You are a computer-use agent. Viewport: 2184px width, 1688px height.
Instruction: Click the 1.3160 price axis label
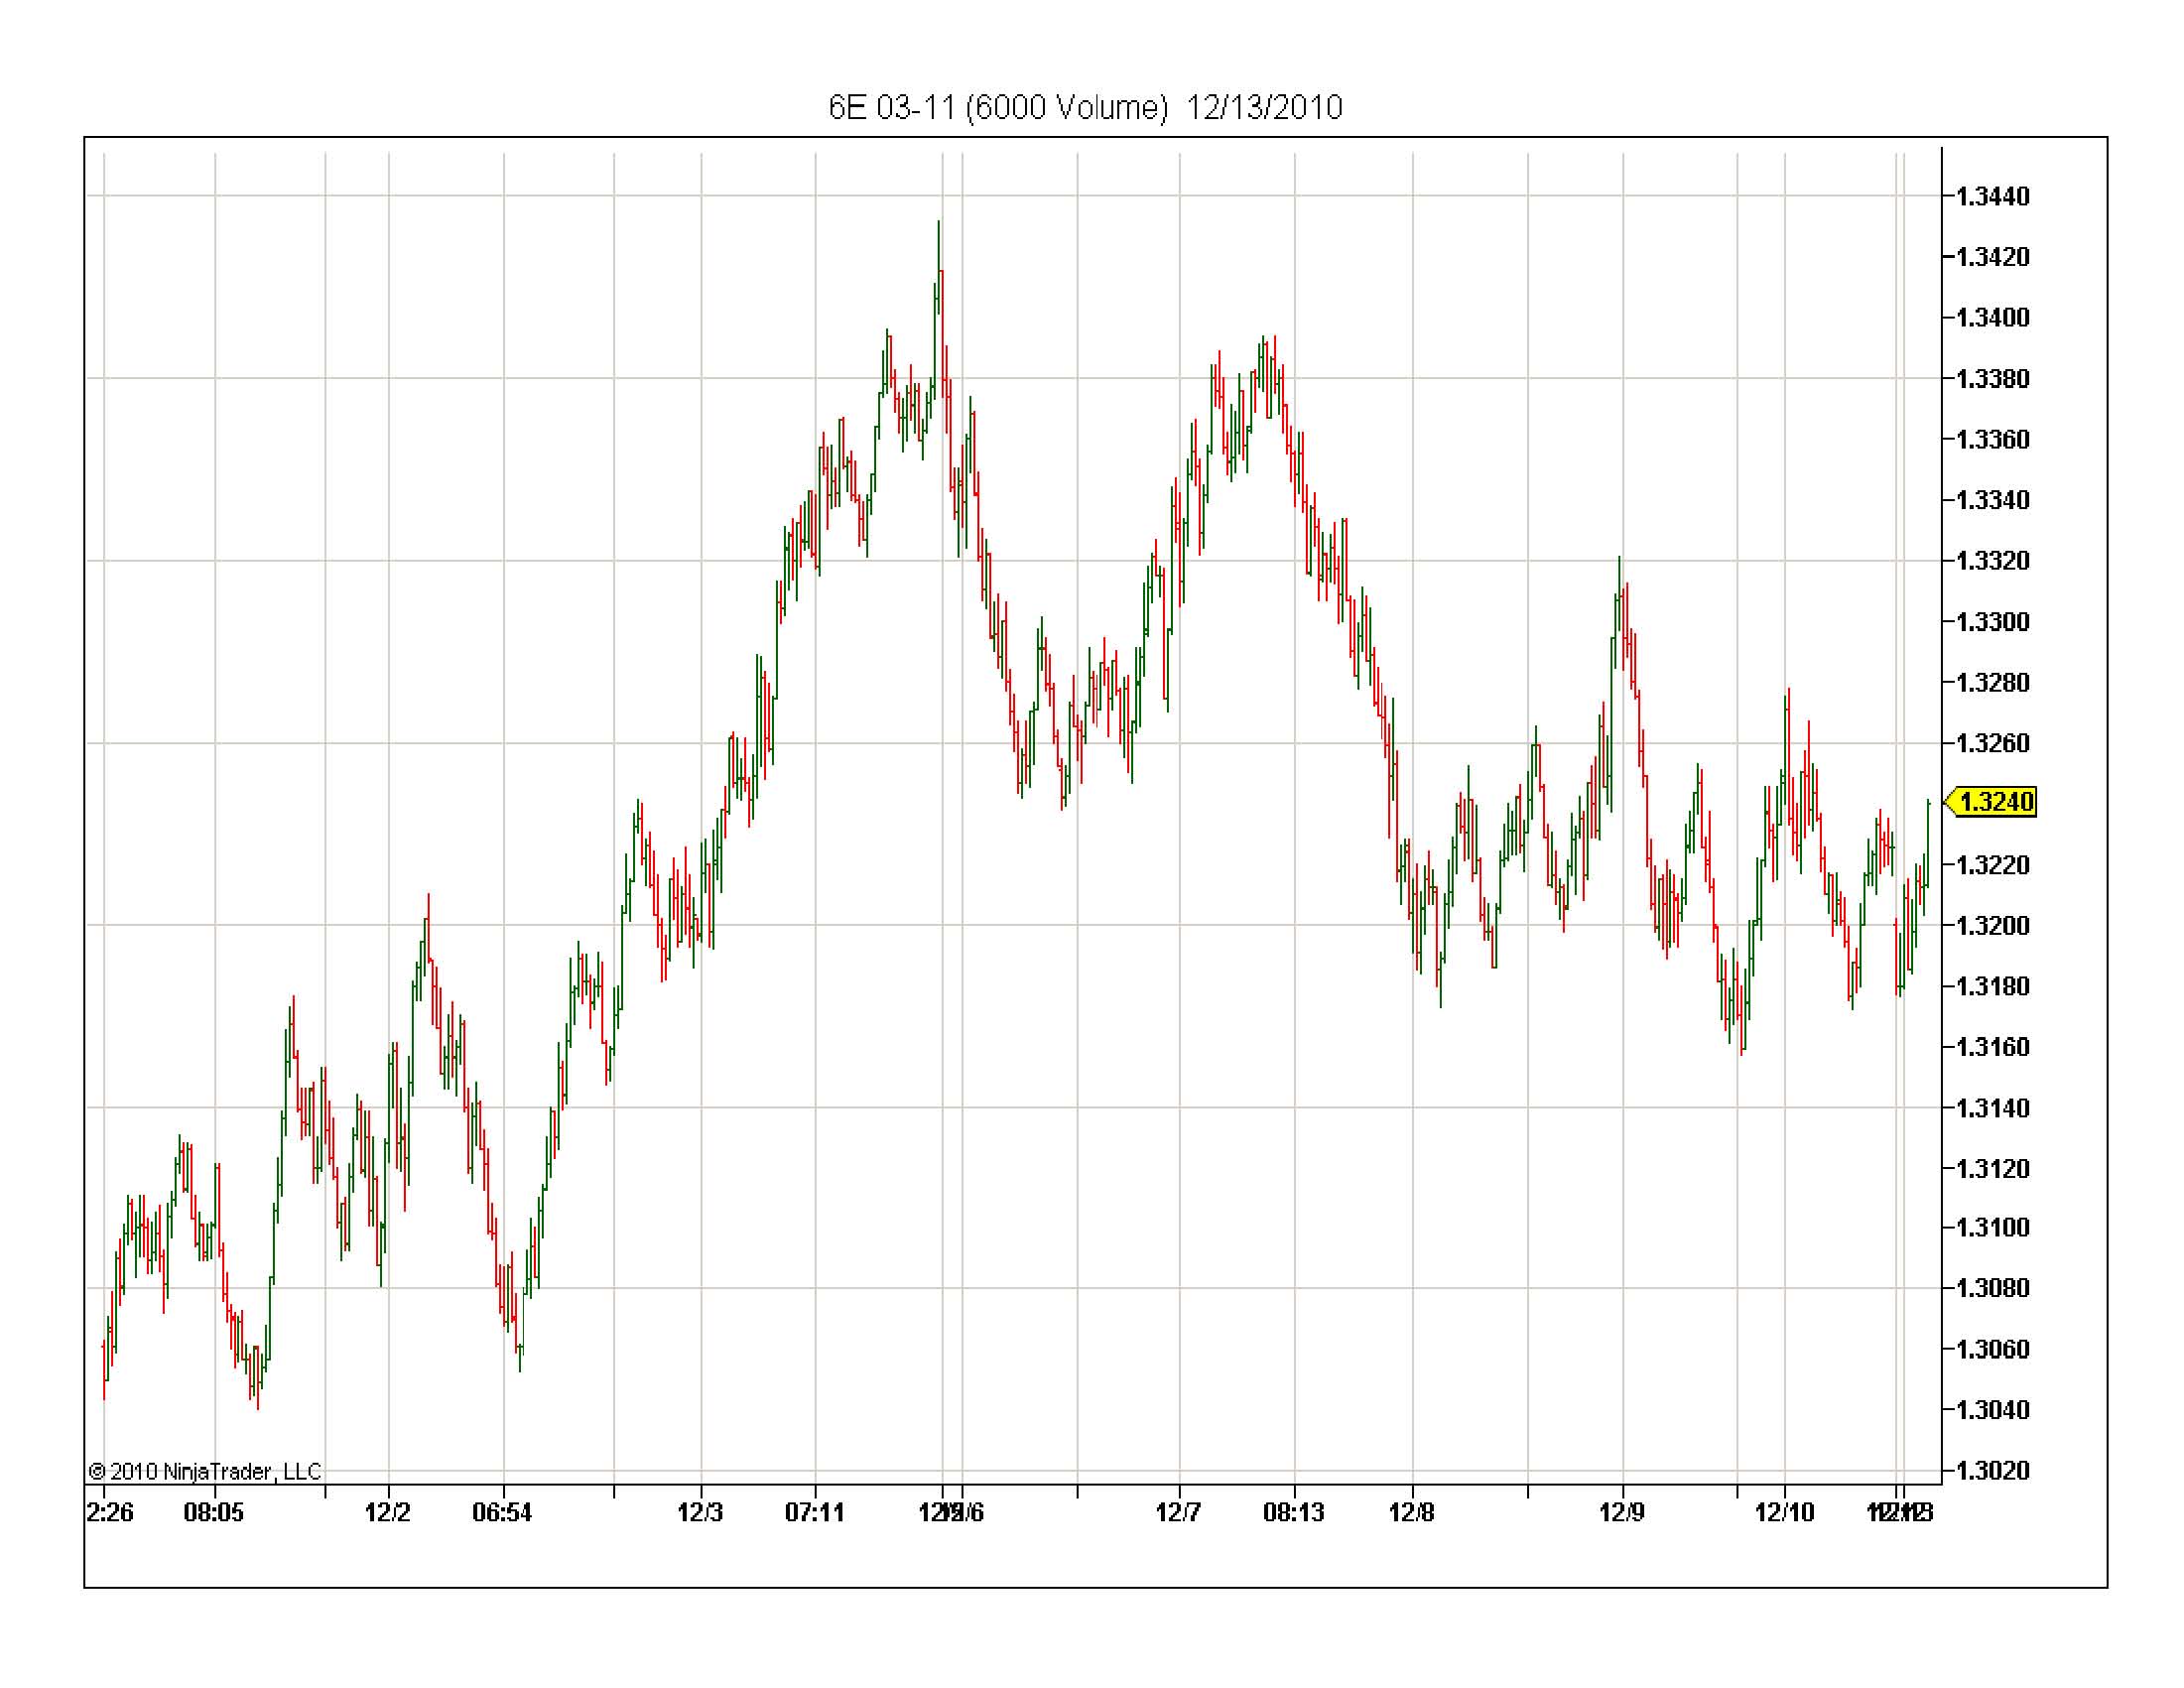pyautogui.click(x=1992, y=1047)
